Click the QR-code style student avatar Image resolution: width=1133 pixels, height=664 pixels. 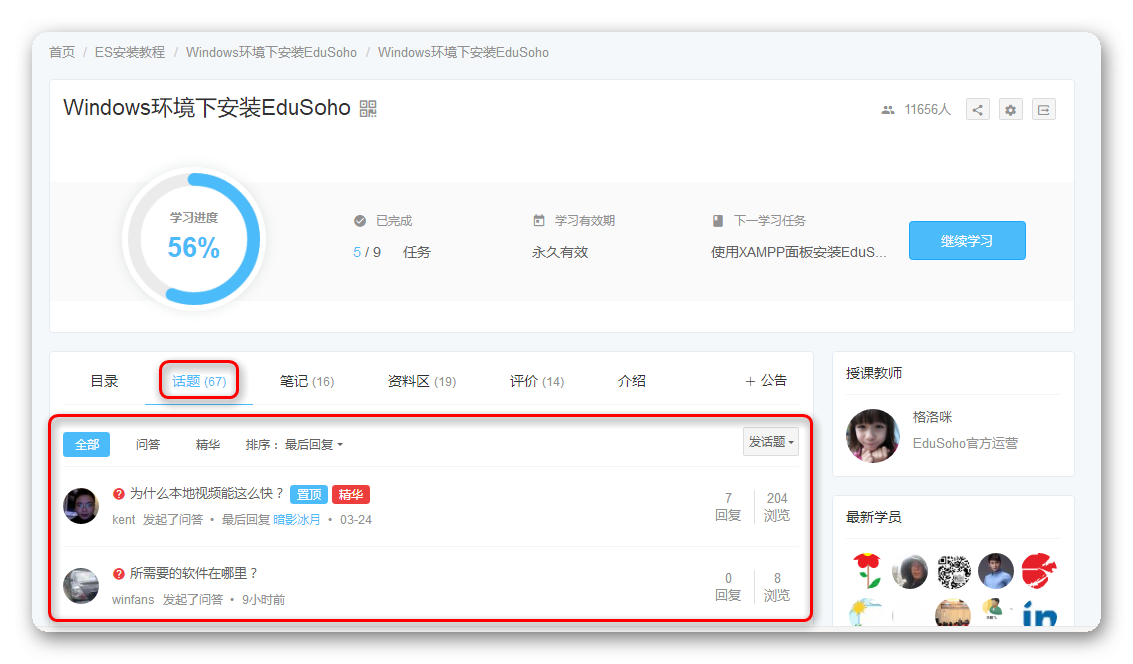[x=953, y=571]
